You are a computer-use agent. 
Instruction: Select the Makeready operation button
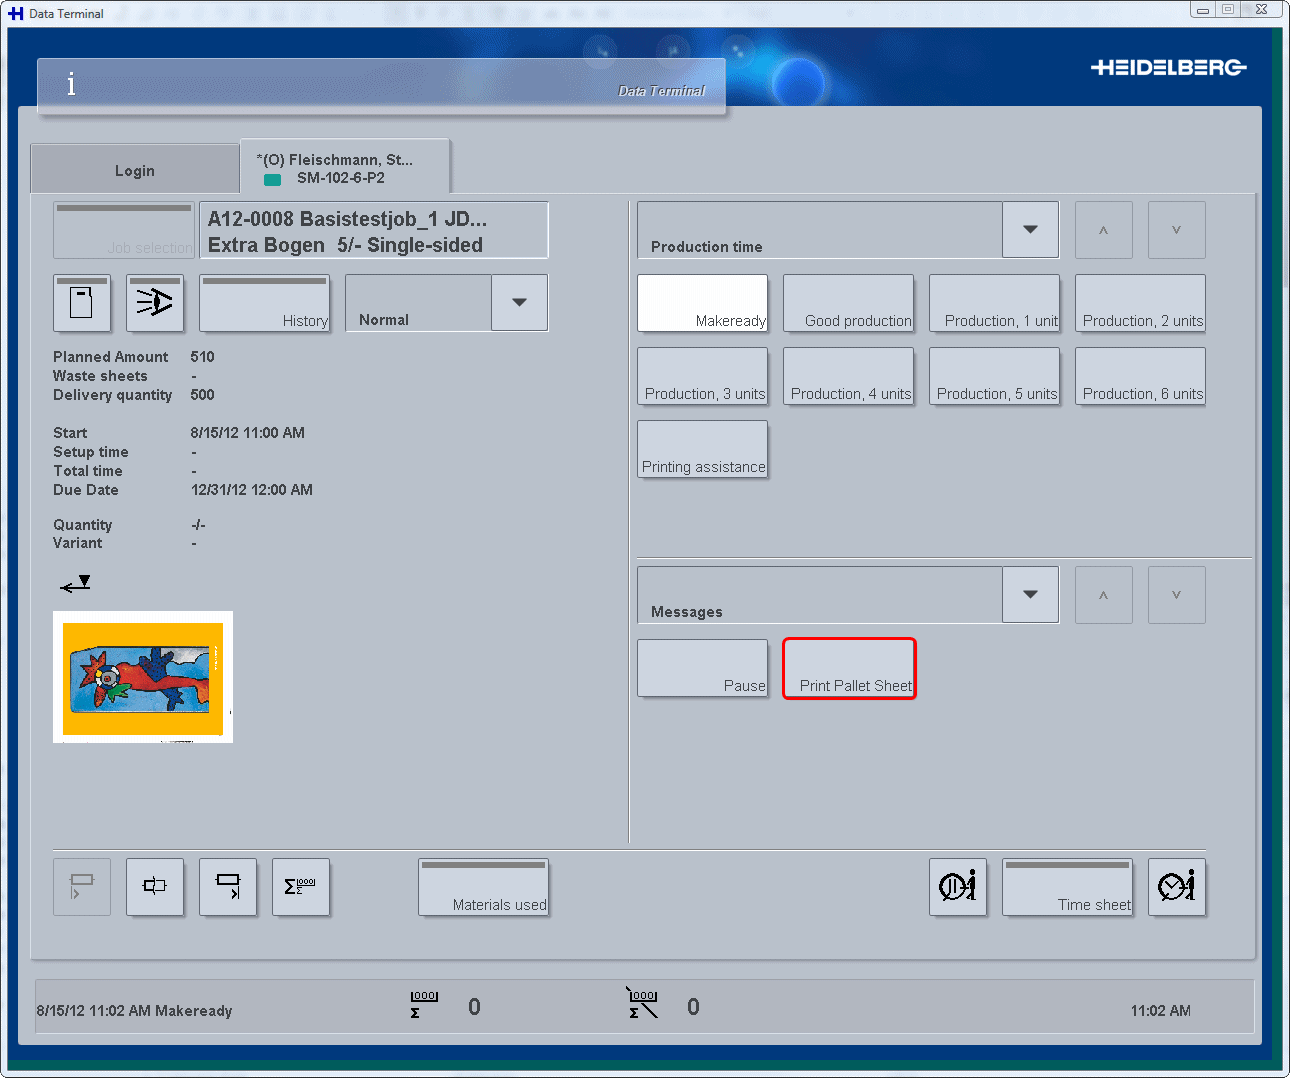click(702, 303)
